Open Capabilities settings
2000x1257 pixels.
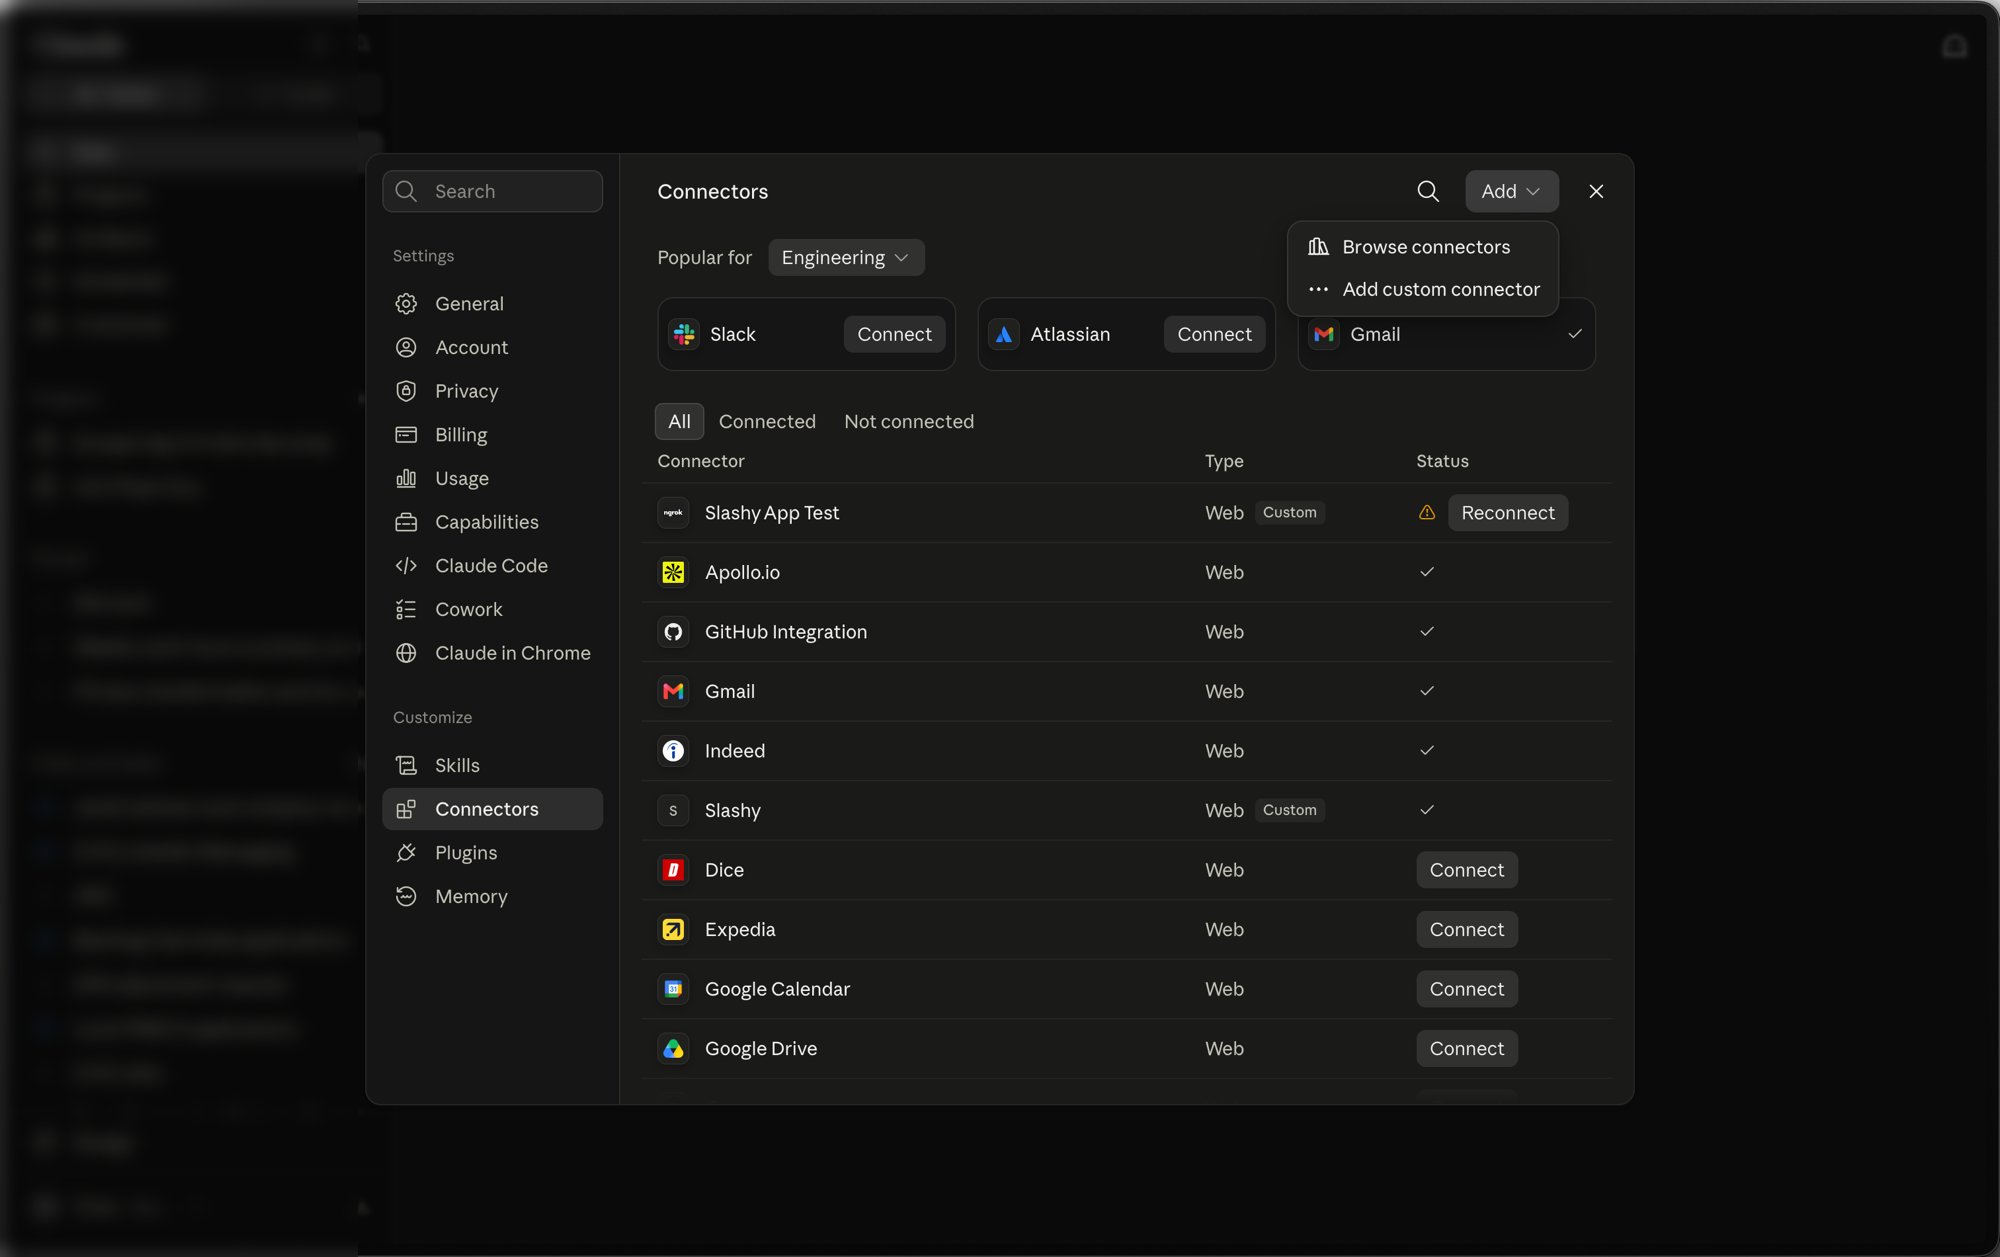coord(492,521)
